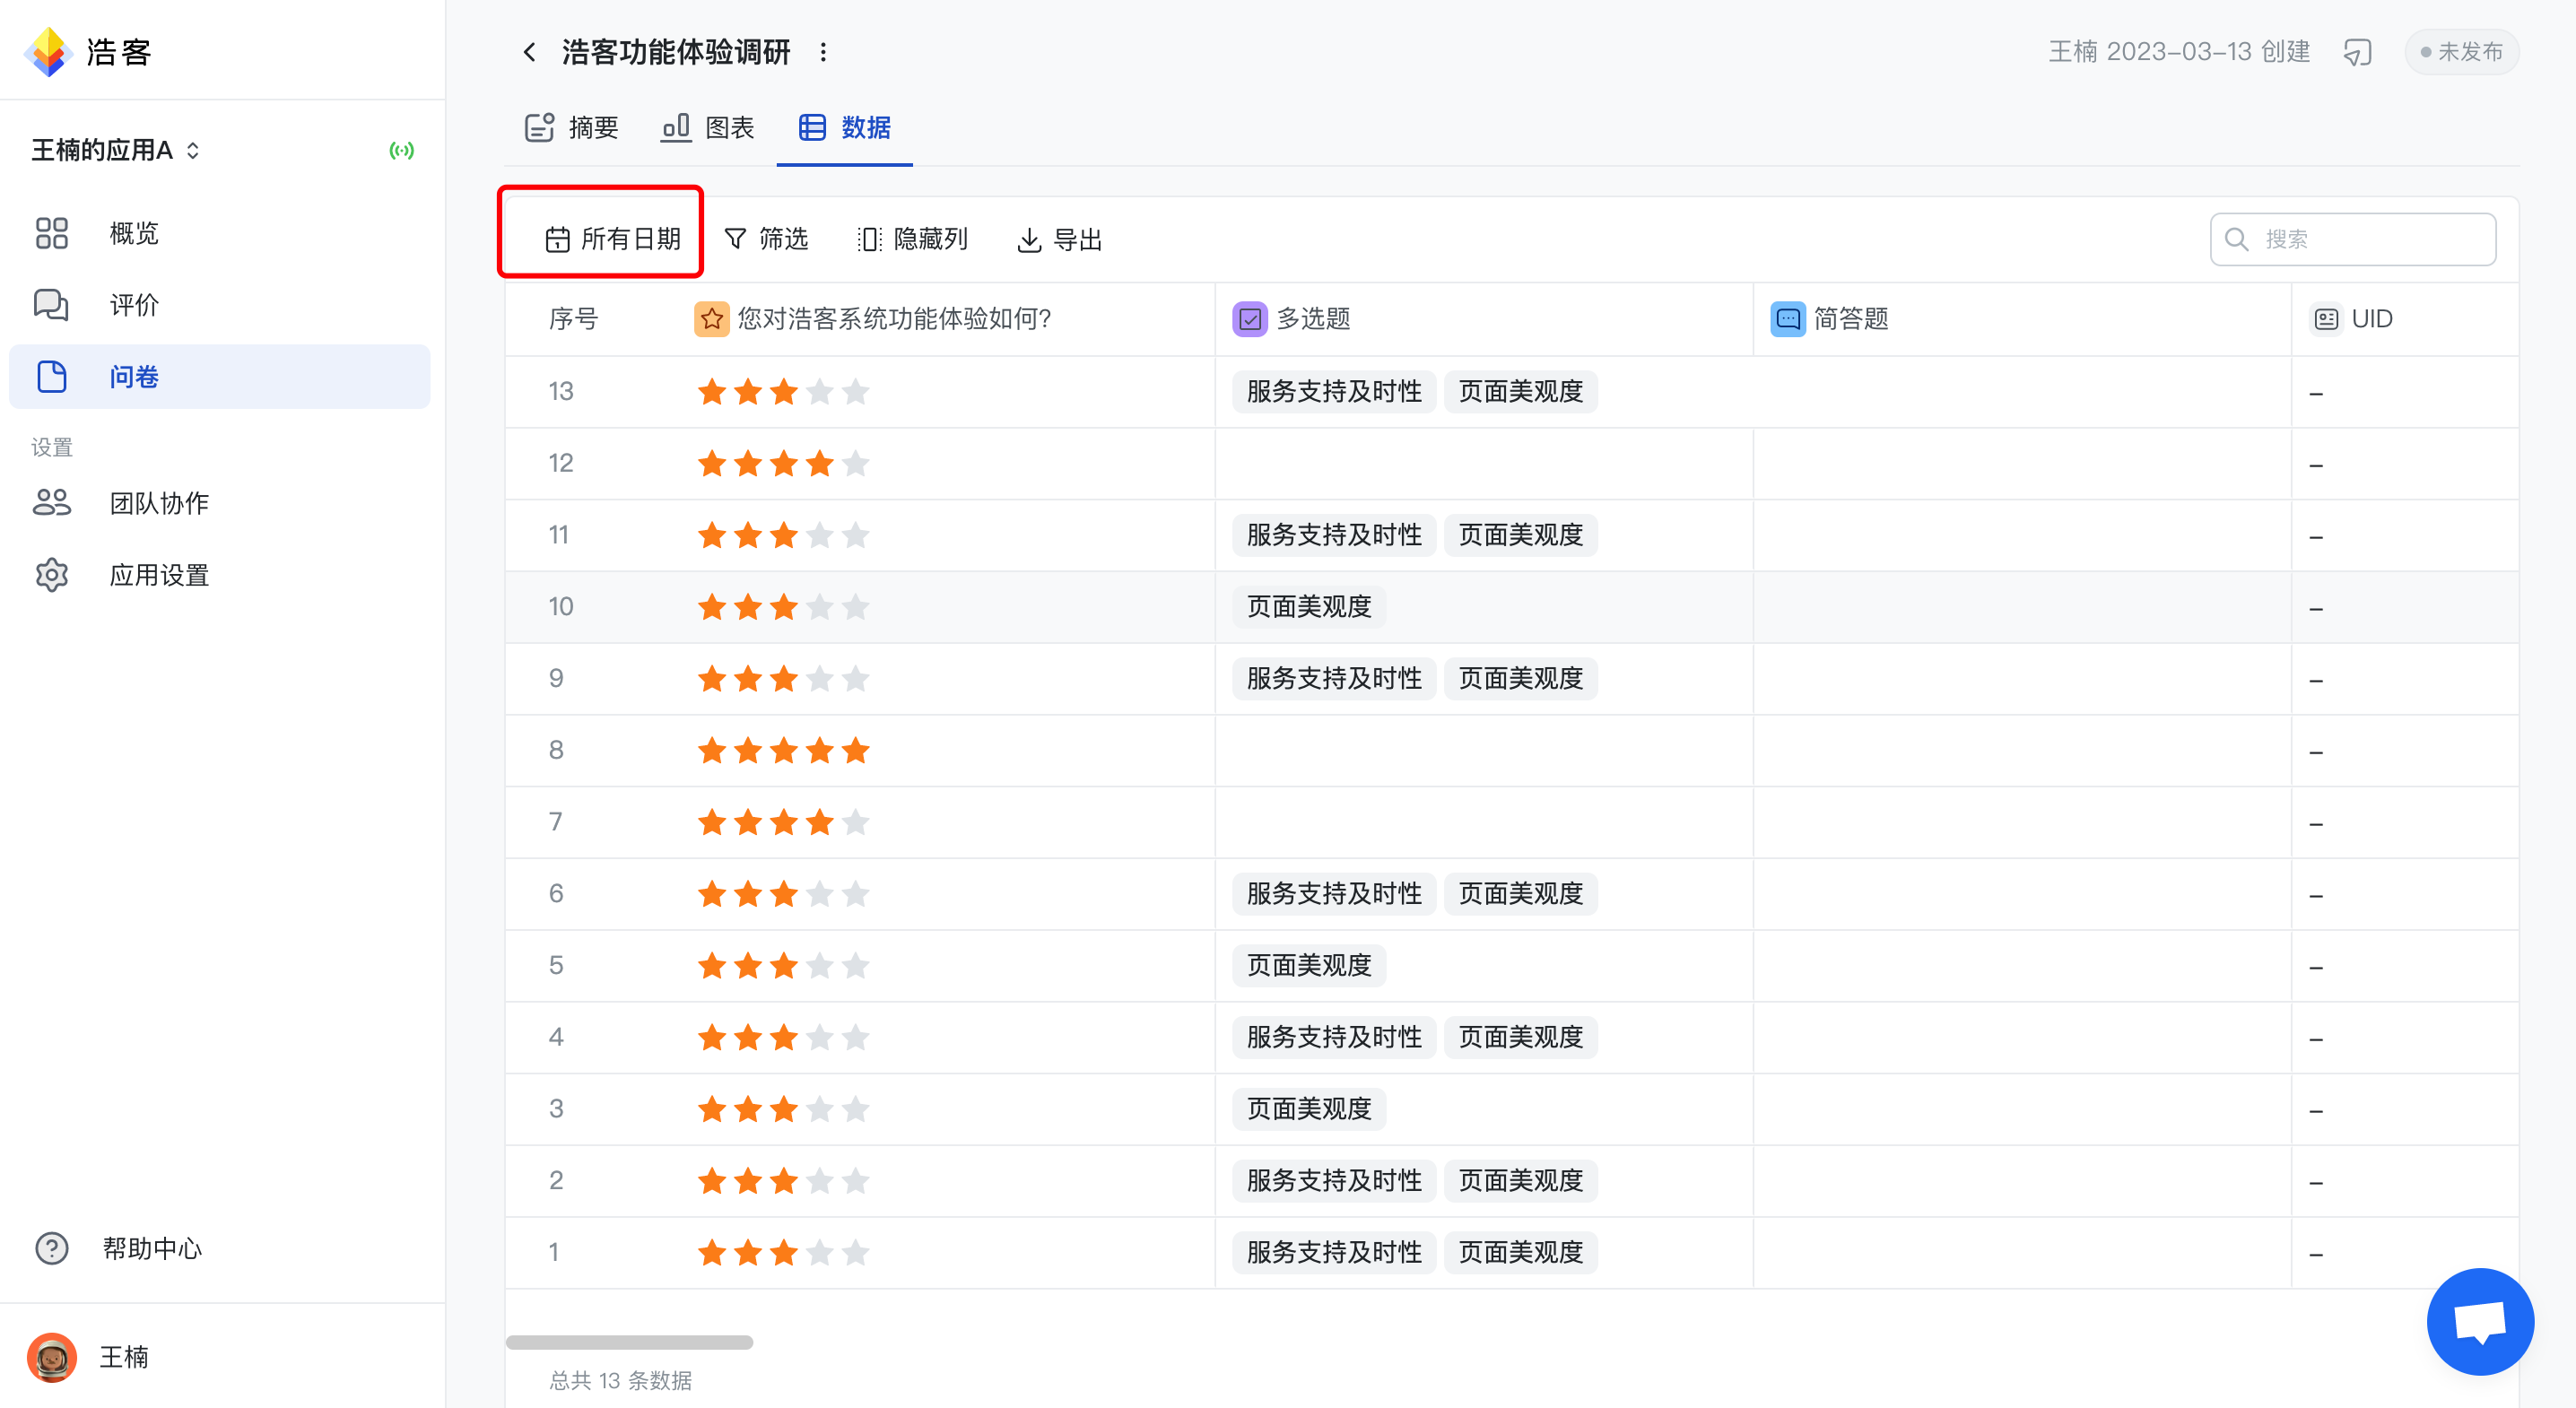
Task: Click the 页面美观度 tag in row 5
Action: 1309,966
